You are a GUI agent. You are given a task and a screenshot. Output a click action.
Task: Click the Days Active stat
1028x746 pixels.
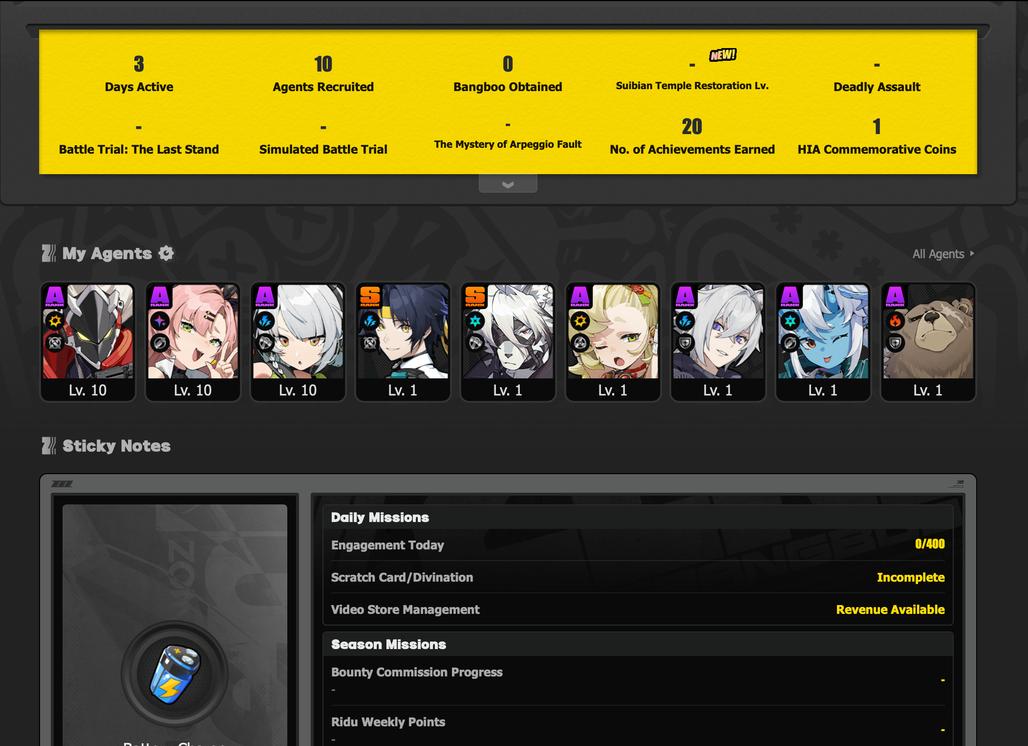pos(139,74)
